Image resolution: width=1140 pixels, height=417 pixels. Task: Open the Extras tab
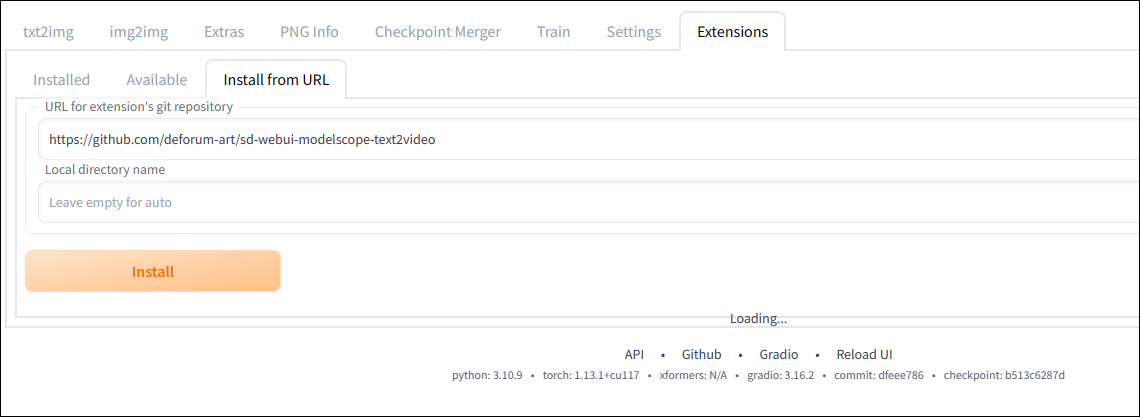pyautogui.click(x=224, y=32)
